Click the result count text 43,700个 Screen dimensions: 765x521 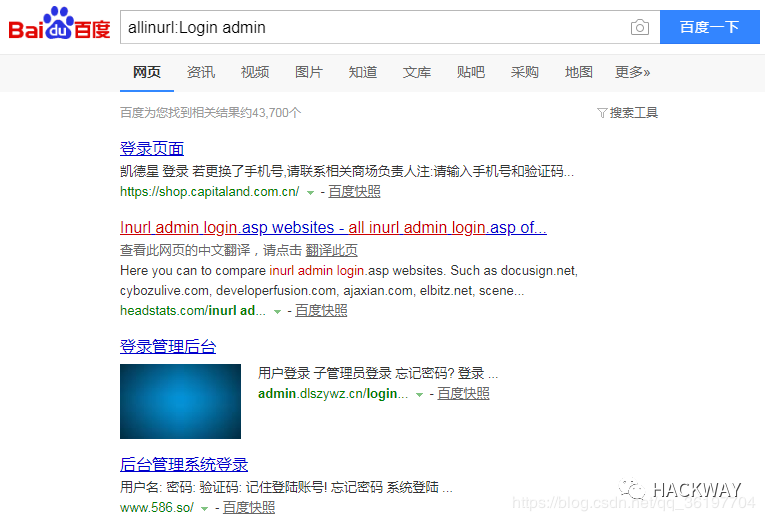pyautogui.click(x=277, y=113)
